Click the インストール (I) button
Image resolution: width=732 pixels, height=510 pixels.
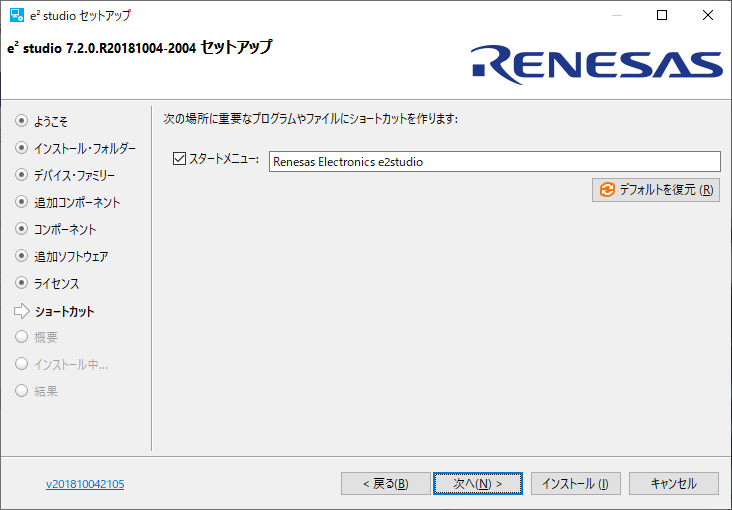[x=576, y=483]
